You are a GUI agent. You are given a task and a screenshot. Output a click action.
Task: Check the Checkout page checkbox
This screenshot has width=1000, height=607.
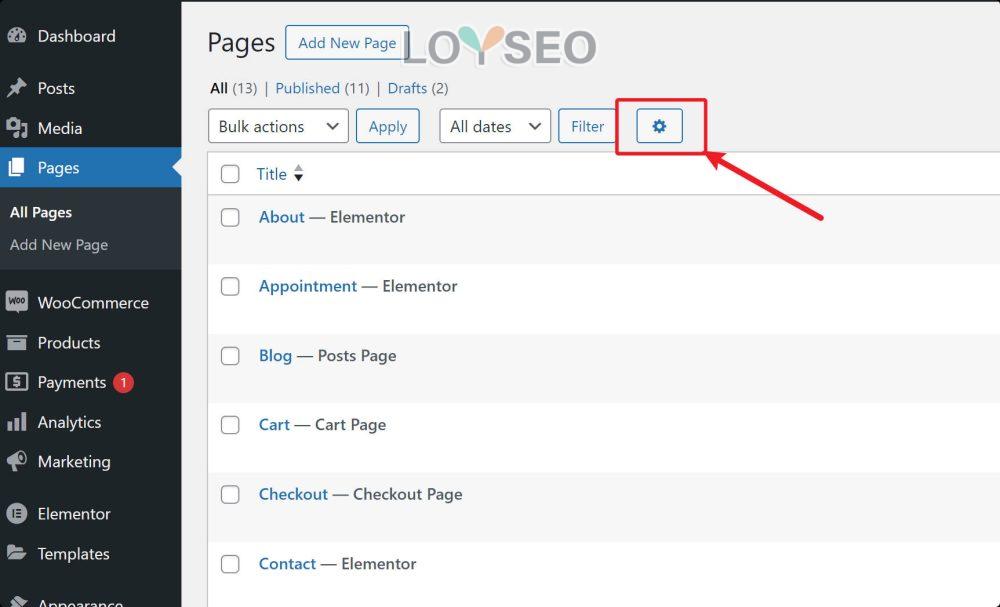pos(230,494)
